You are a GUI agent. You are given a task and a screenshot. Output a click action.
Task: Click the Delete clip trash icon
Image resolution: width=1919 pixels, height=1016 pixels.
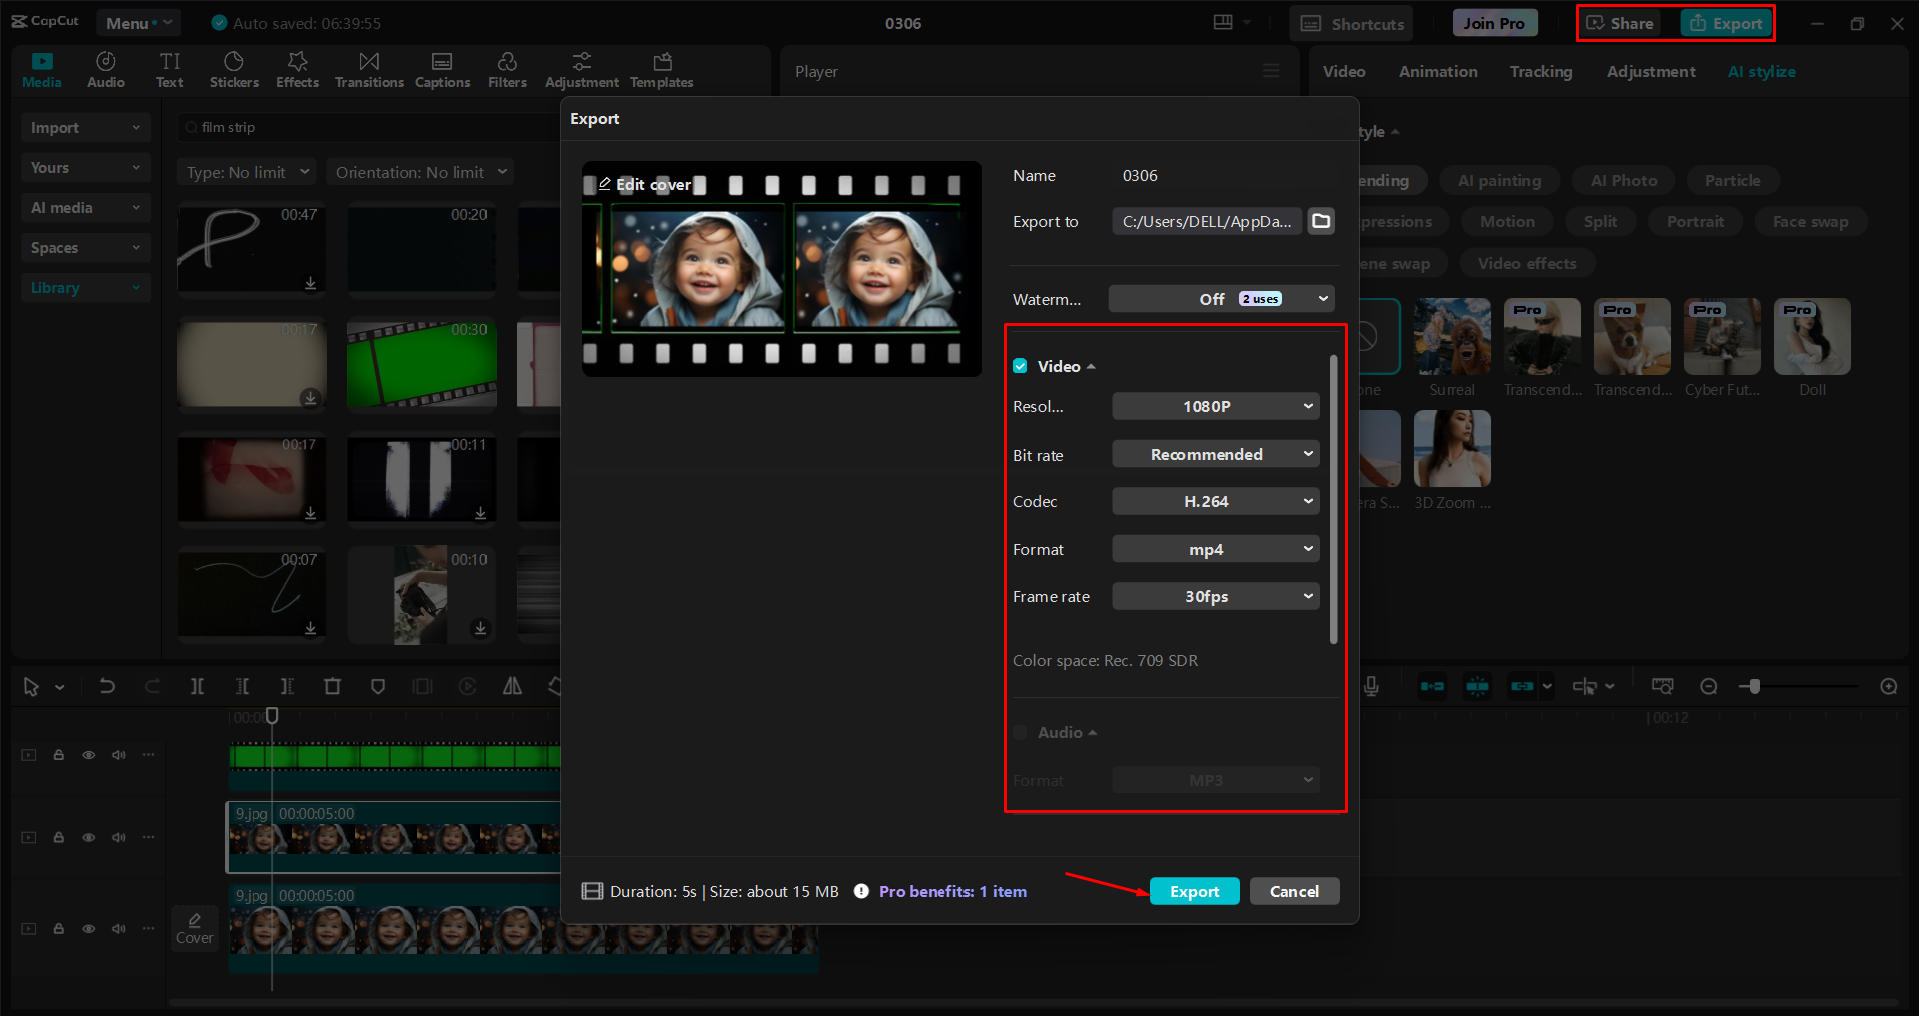332,686
